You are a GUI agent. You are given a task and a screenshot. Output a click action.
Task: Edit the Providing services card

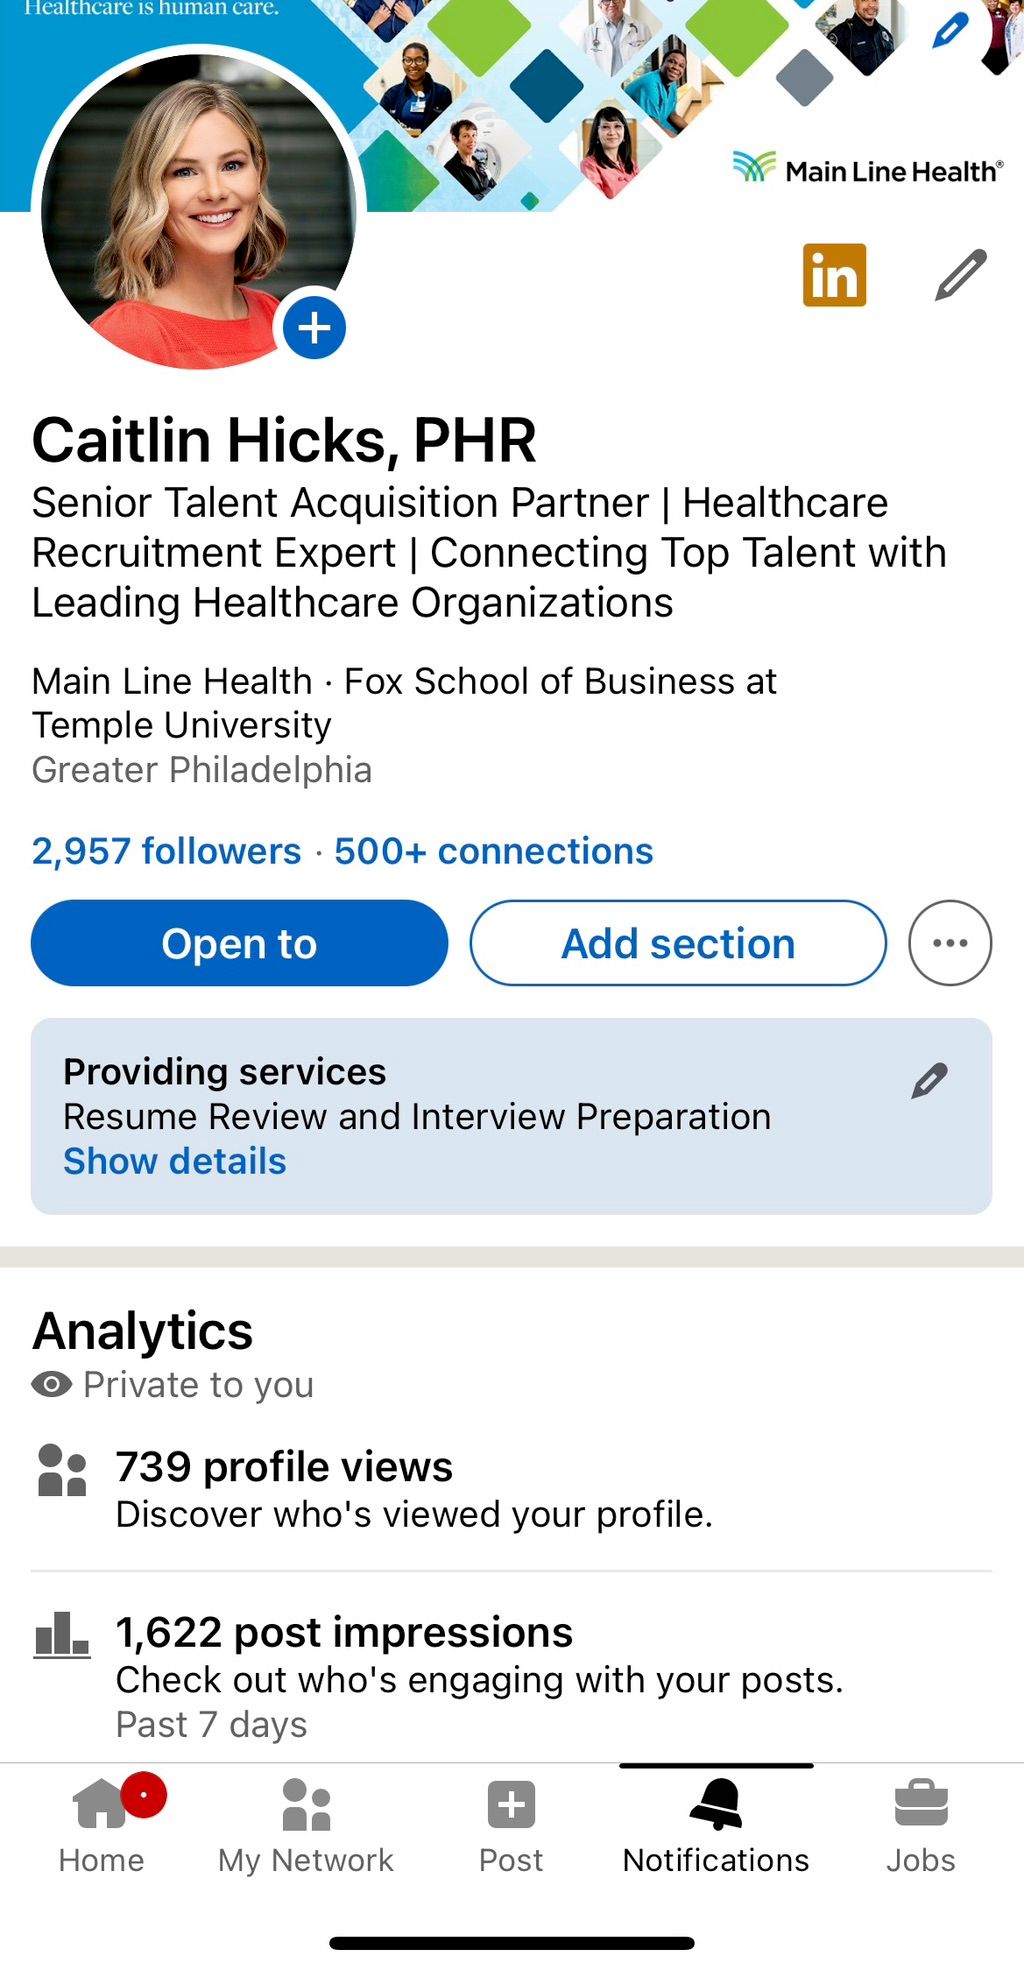pos(929,1080)
